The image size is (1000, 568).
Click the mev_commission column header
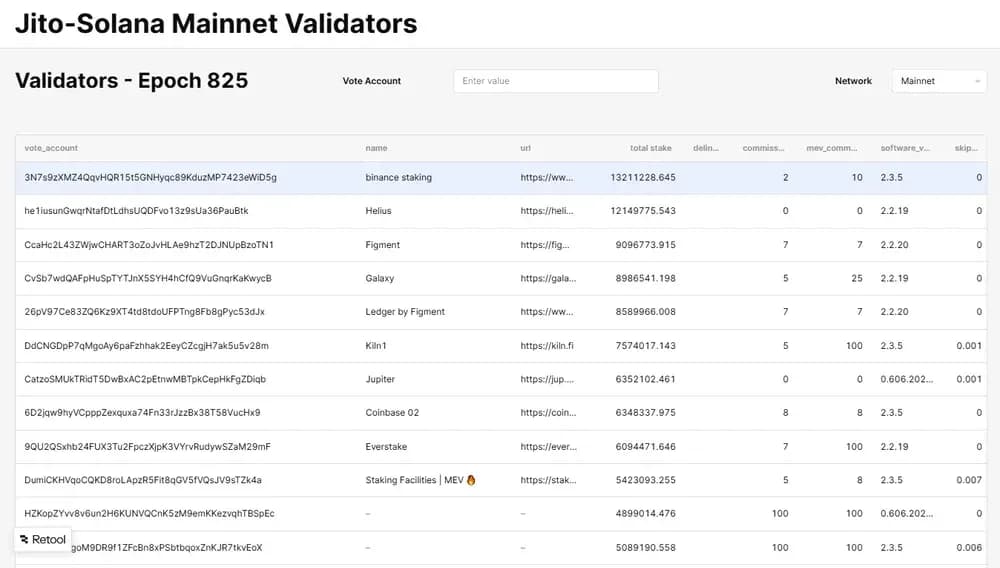(x=832, y=148)
